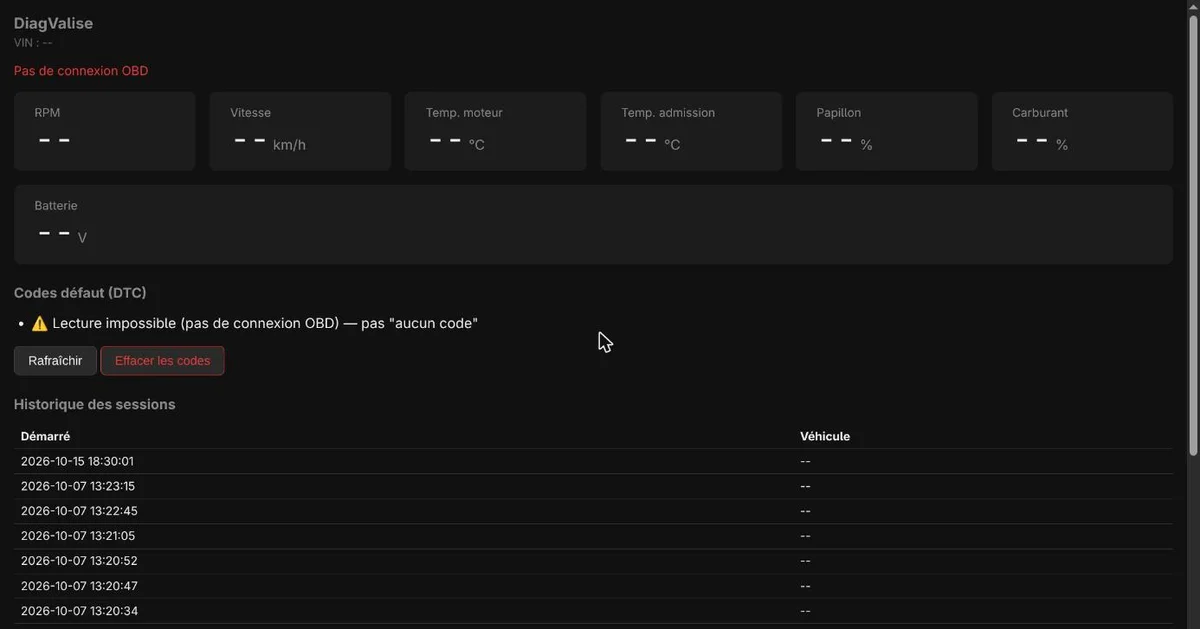Click session 2026-10-07 13:20:47
Image resolution: width=1200 pixels, height=629 pixels.
[593, 586]
